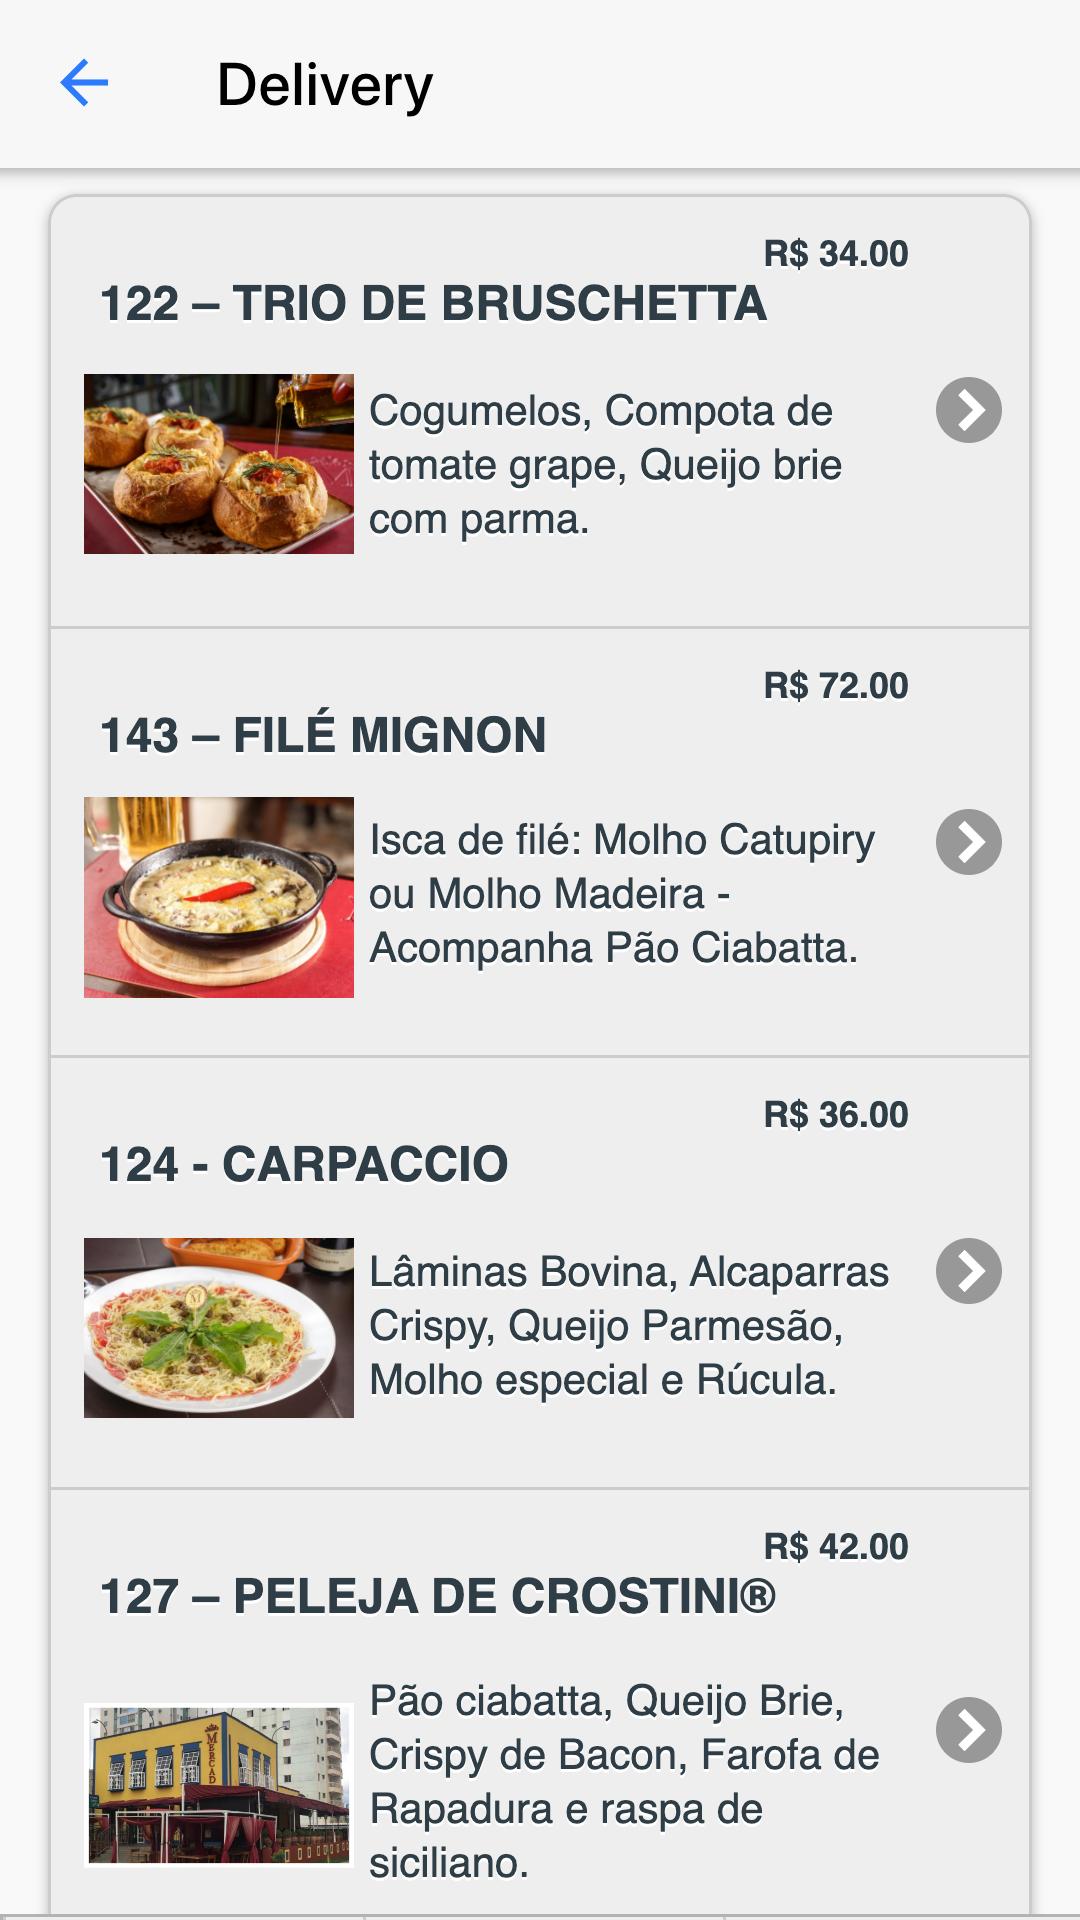The width and height of the screenshot is (1080, 1920).
Task: Tap the Lâminas Bovina carpaccio description
Action: click(628, 1326)
